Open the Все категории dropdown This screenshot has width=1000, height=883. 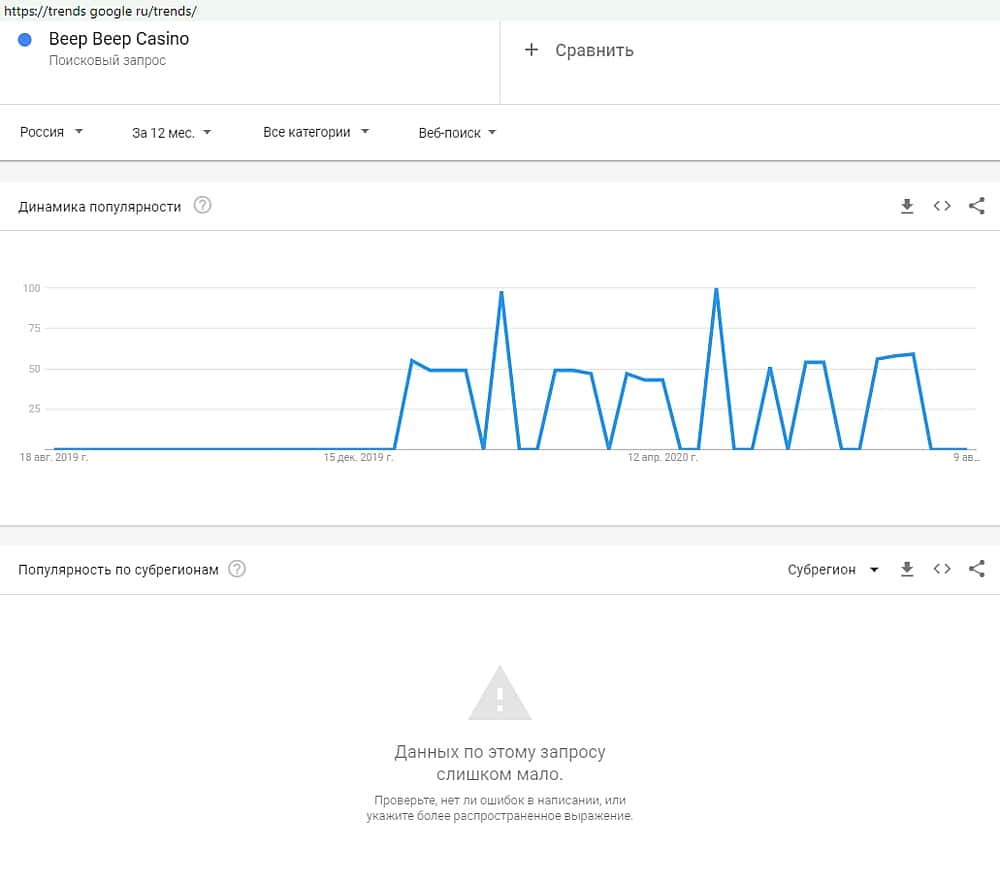(316, 132)
